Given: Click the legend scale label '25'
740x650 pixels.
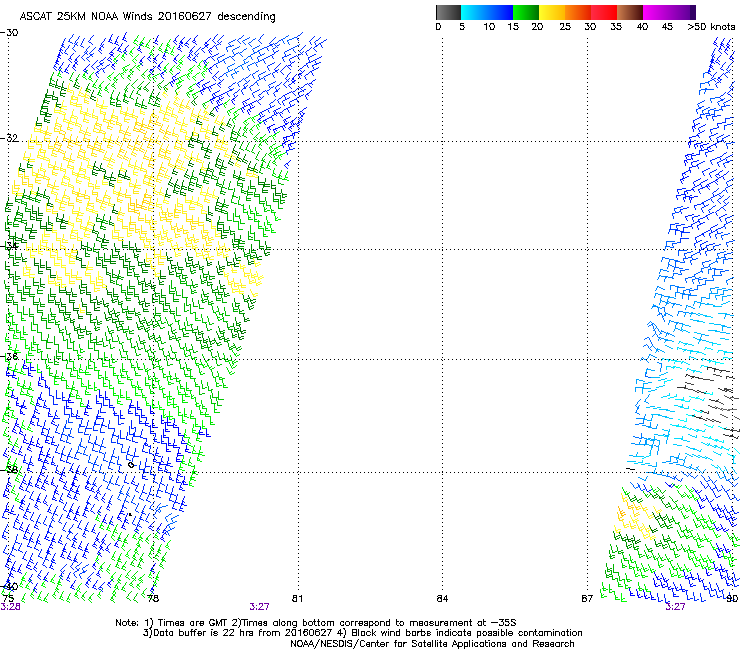Looking at the screenshot, I should tap(565, 27).
